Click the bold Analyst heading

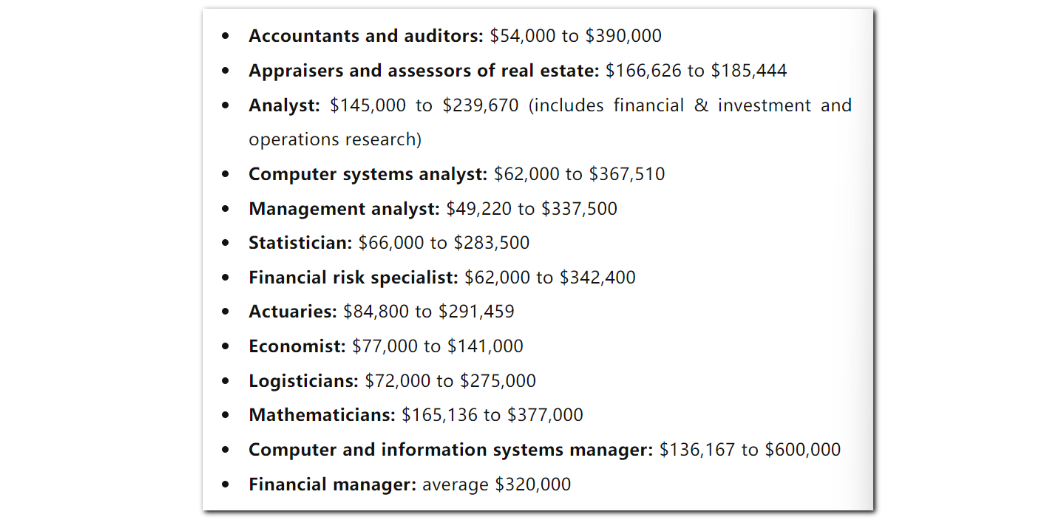pyautogui.click(x=284, y=105)
